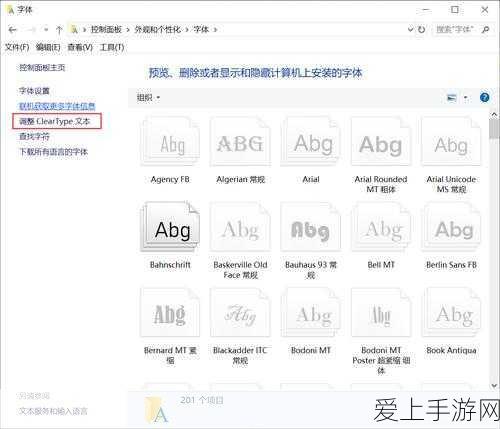Go back with the left arrow
The height and width of the screenshot is (429, 500).
click(x=13, y=30)
